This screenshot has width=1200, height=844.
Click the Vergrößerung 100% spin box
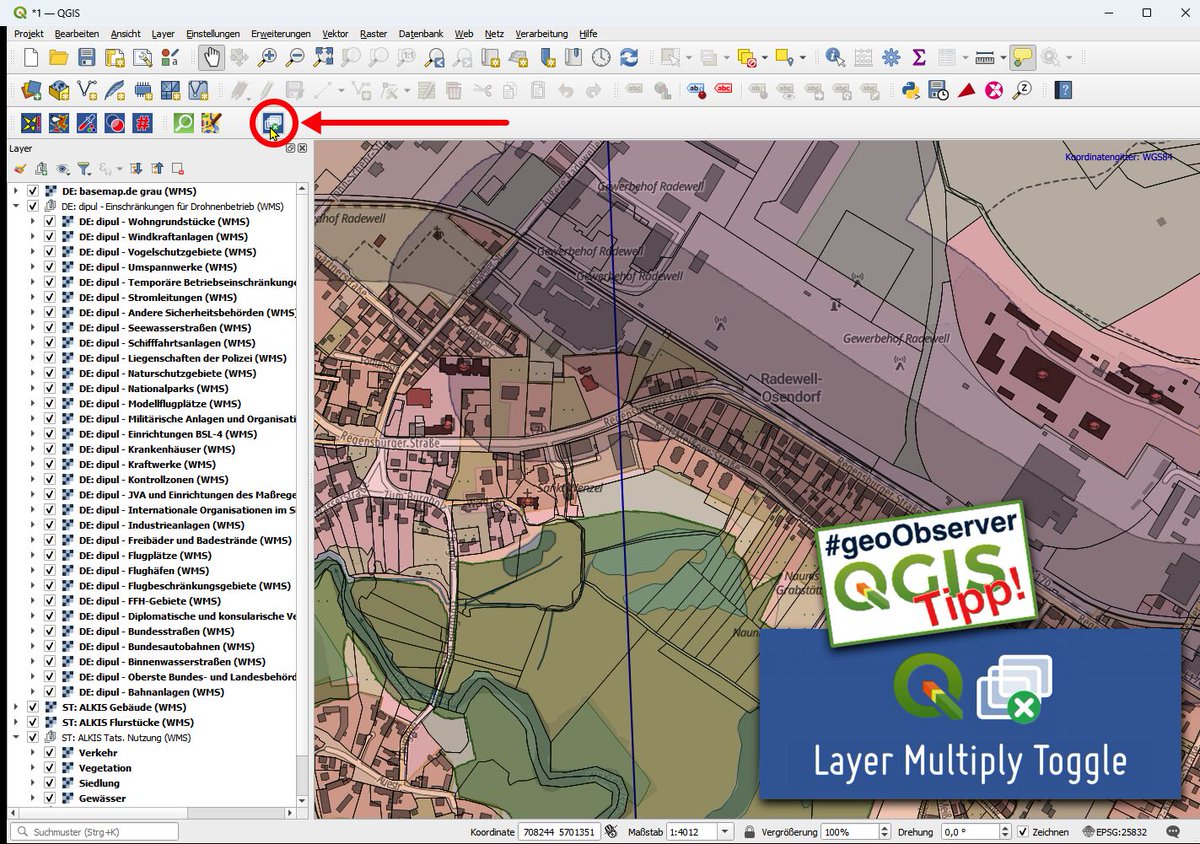[x=856, y=832]
